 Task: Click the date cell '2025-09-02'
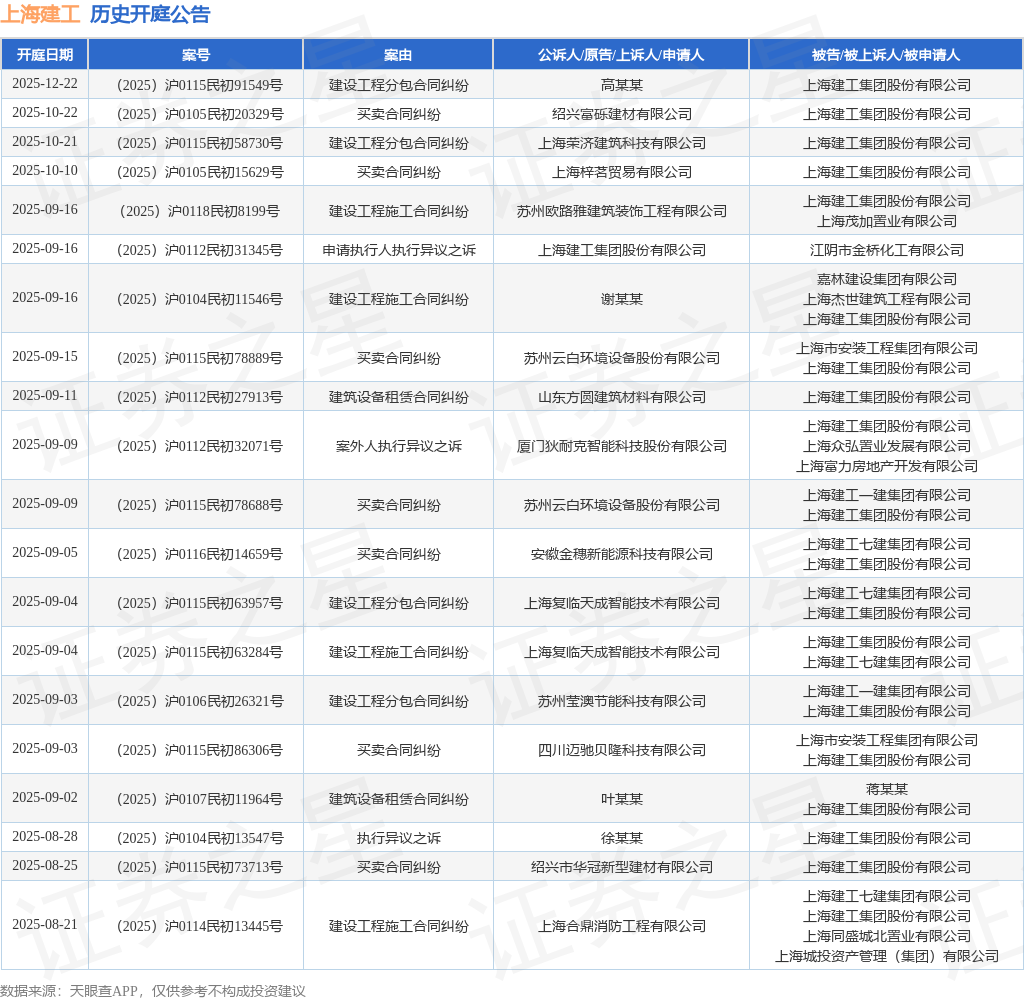click(44, 798)
